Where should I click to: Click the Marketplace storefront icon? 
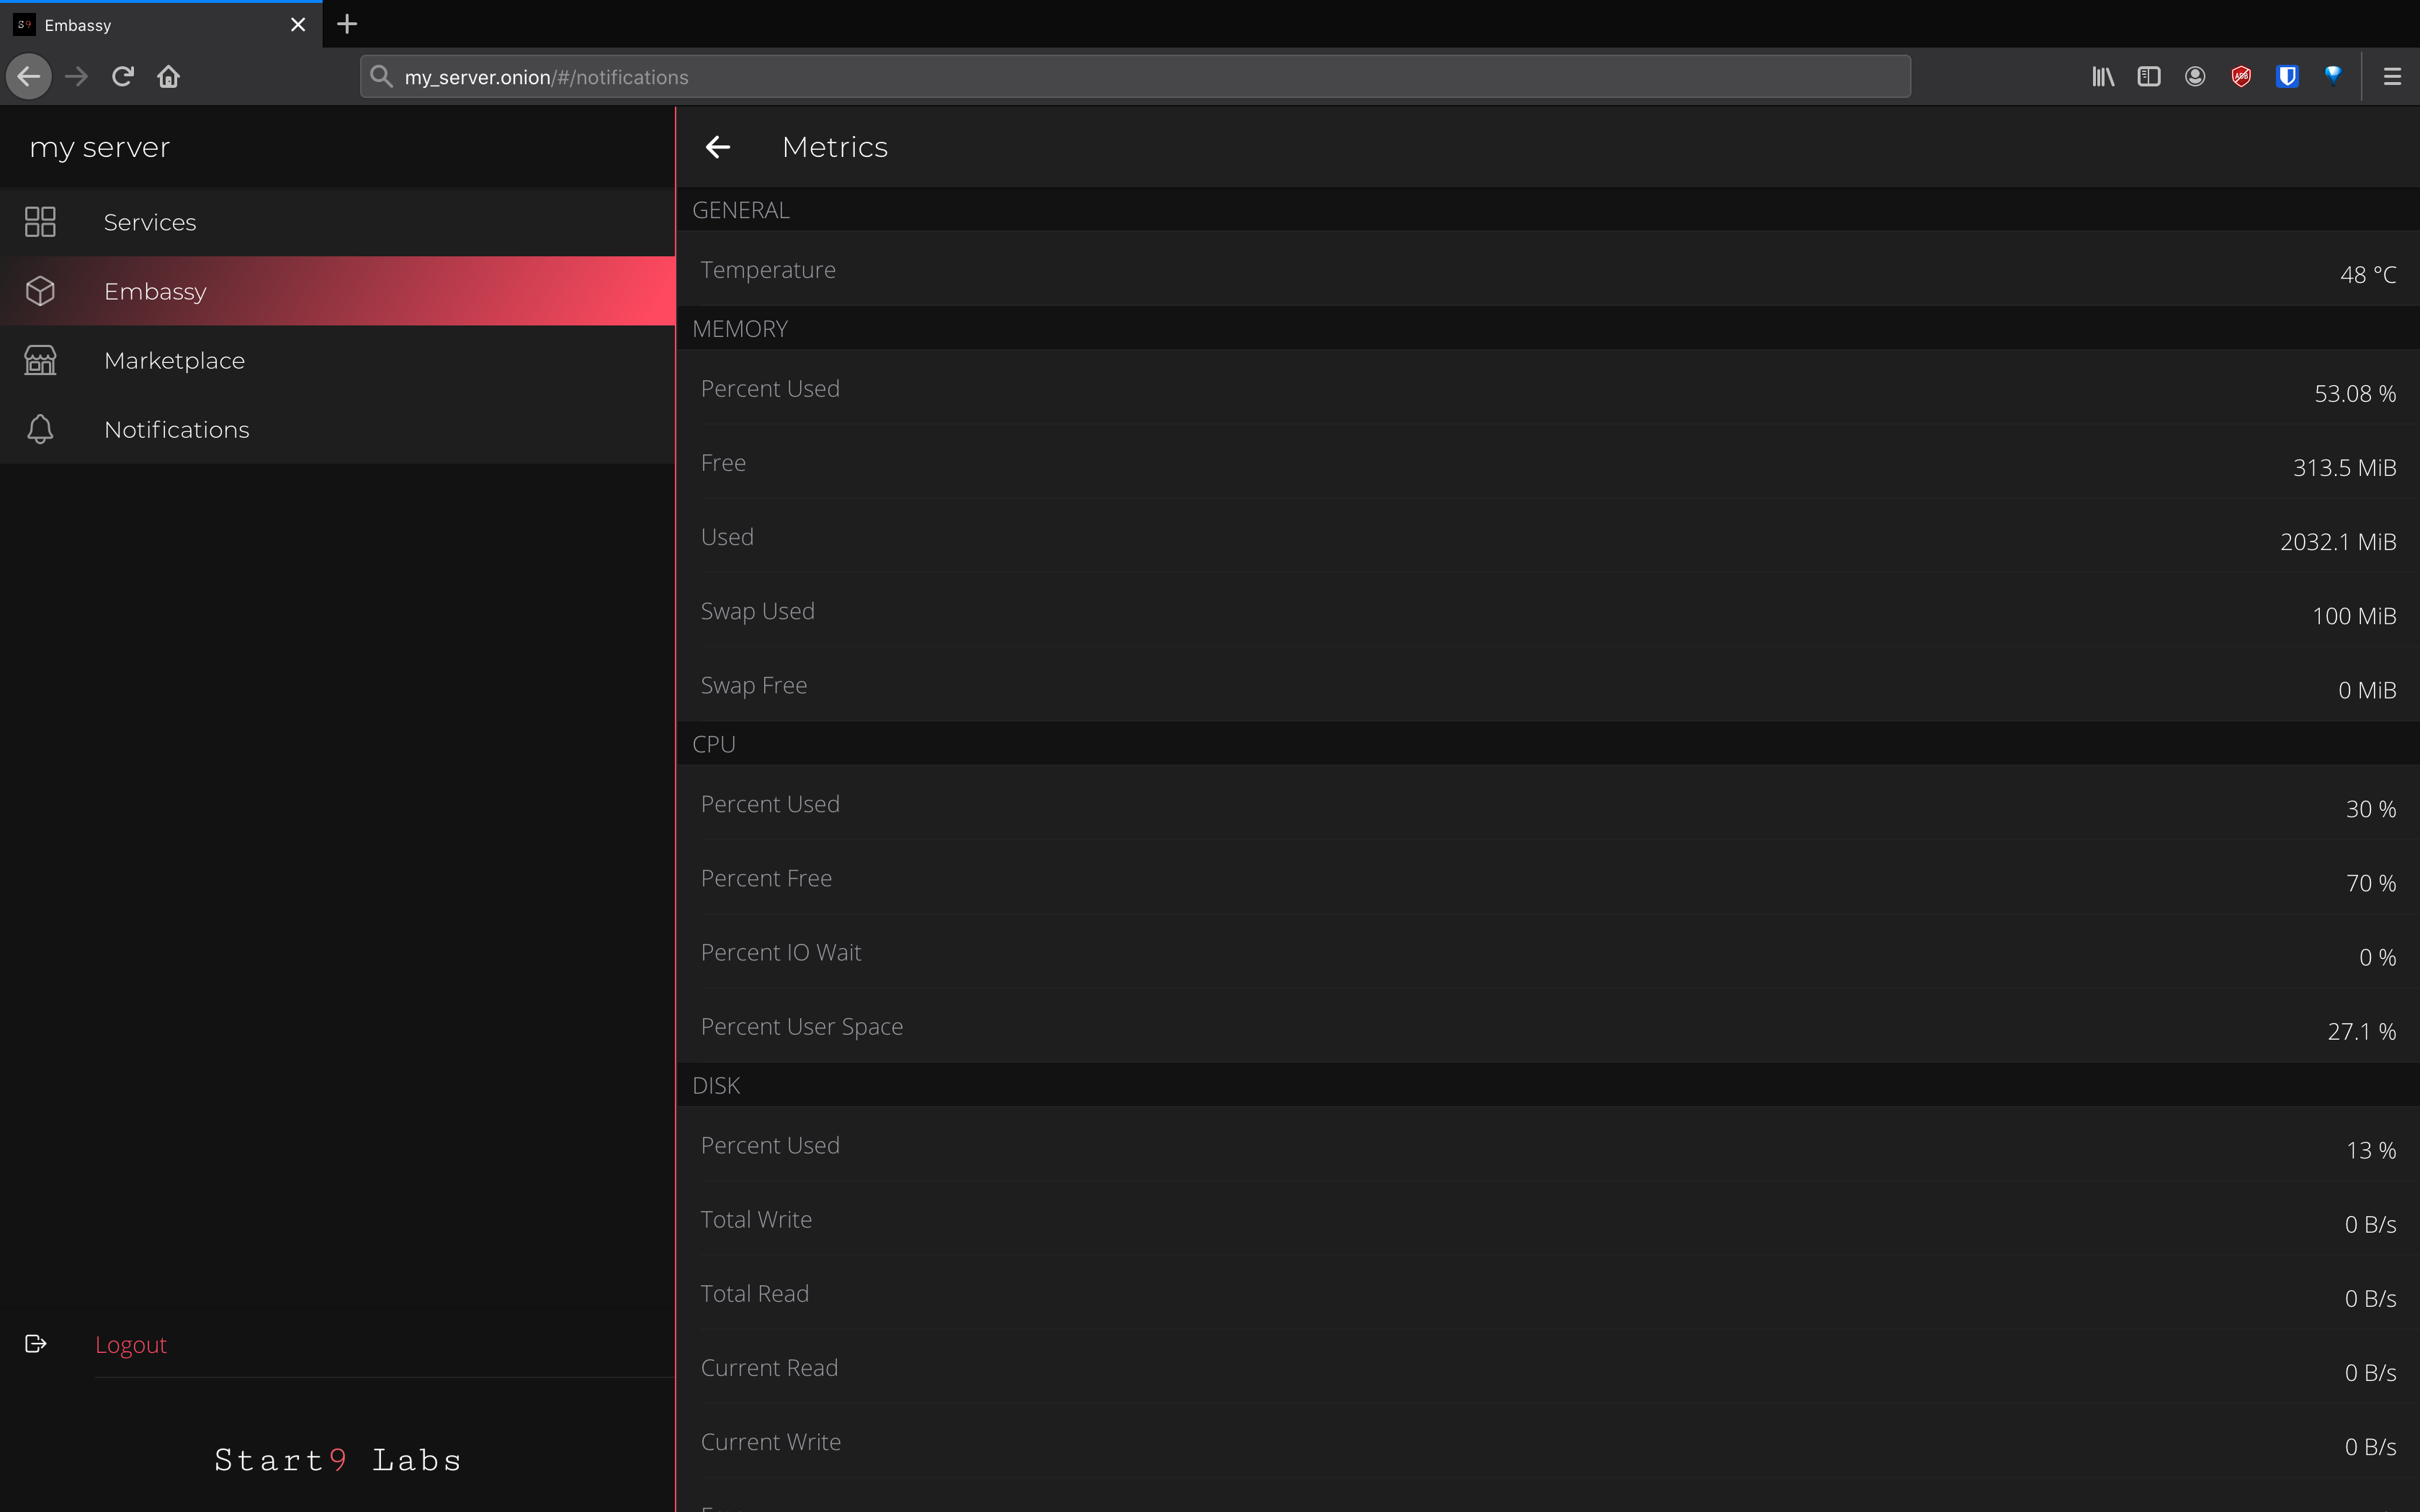(40, 360)
